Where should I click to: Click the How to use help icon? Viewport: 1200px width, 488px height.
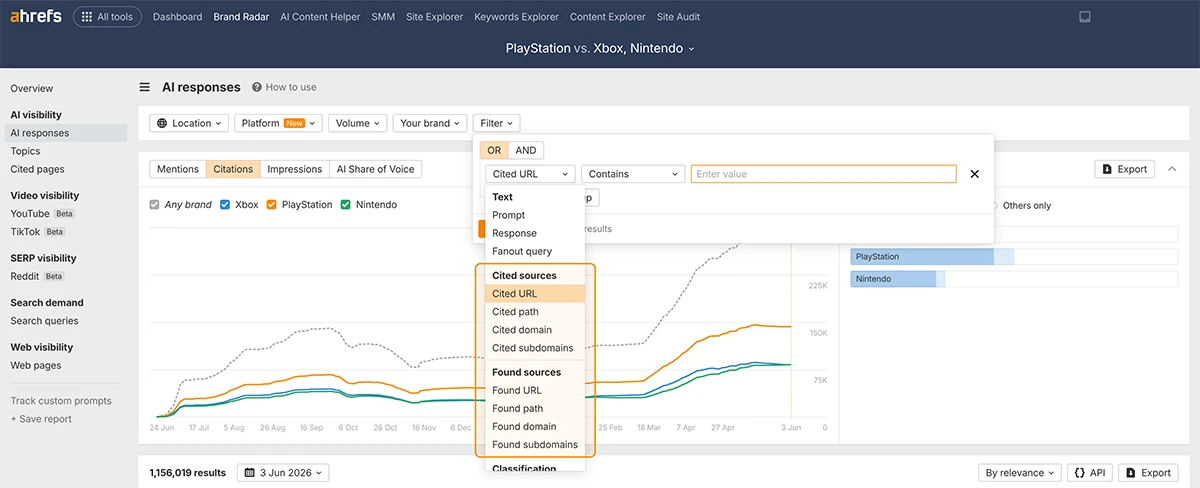(257, 87)
